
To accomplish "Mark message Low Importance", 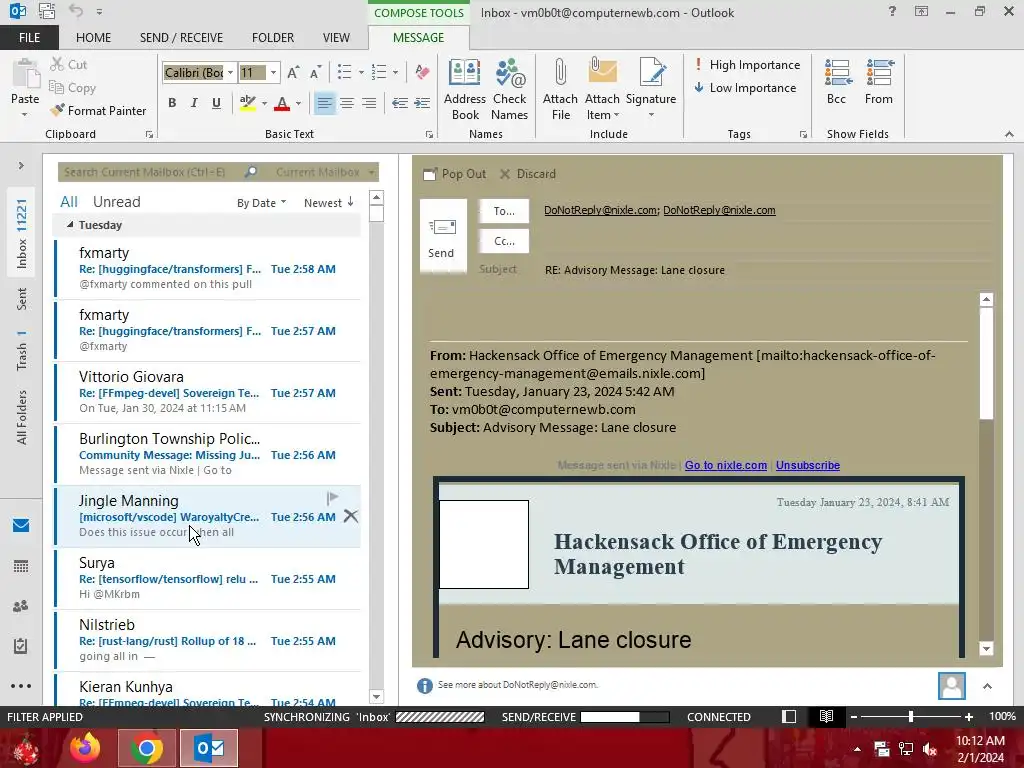I will click(745, 88).
